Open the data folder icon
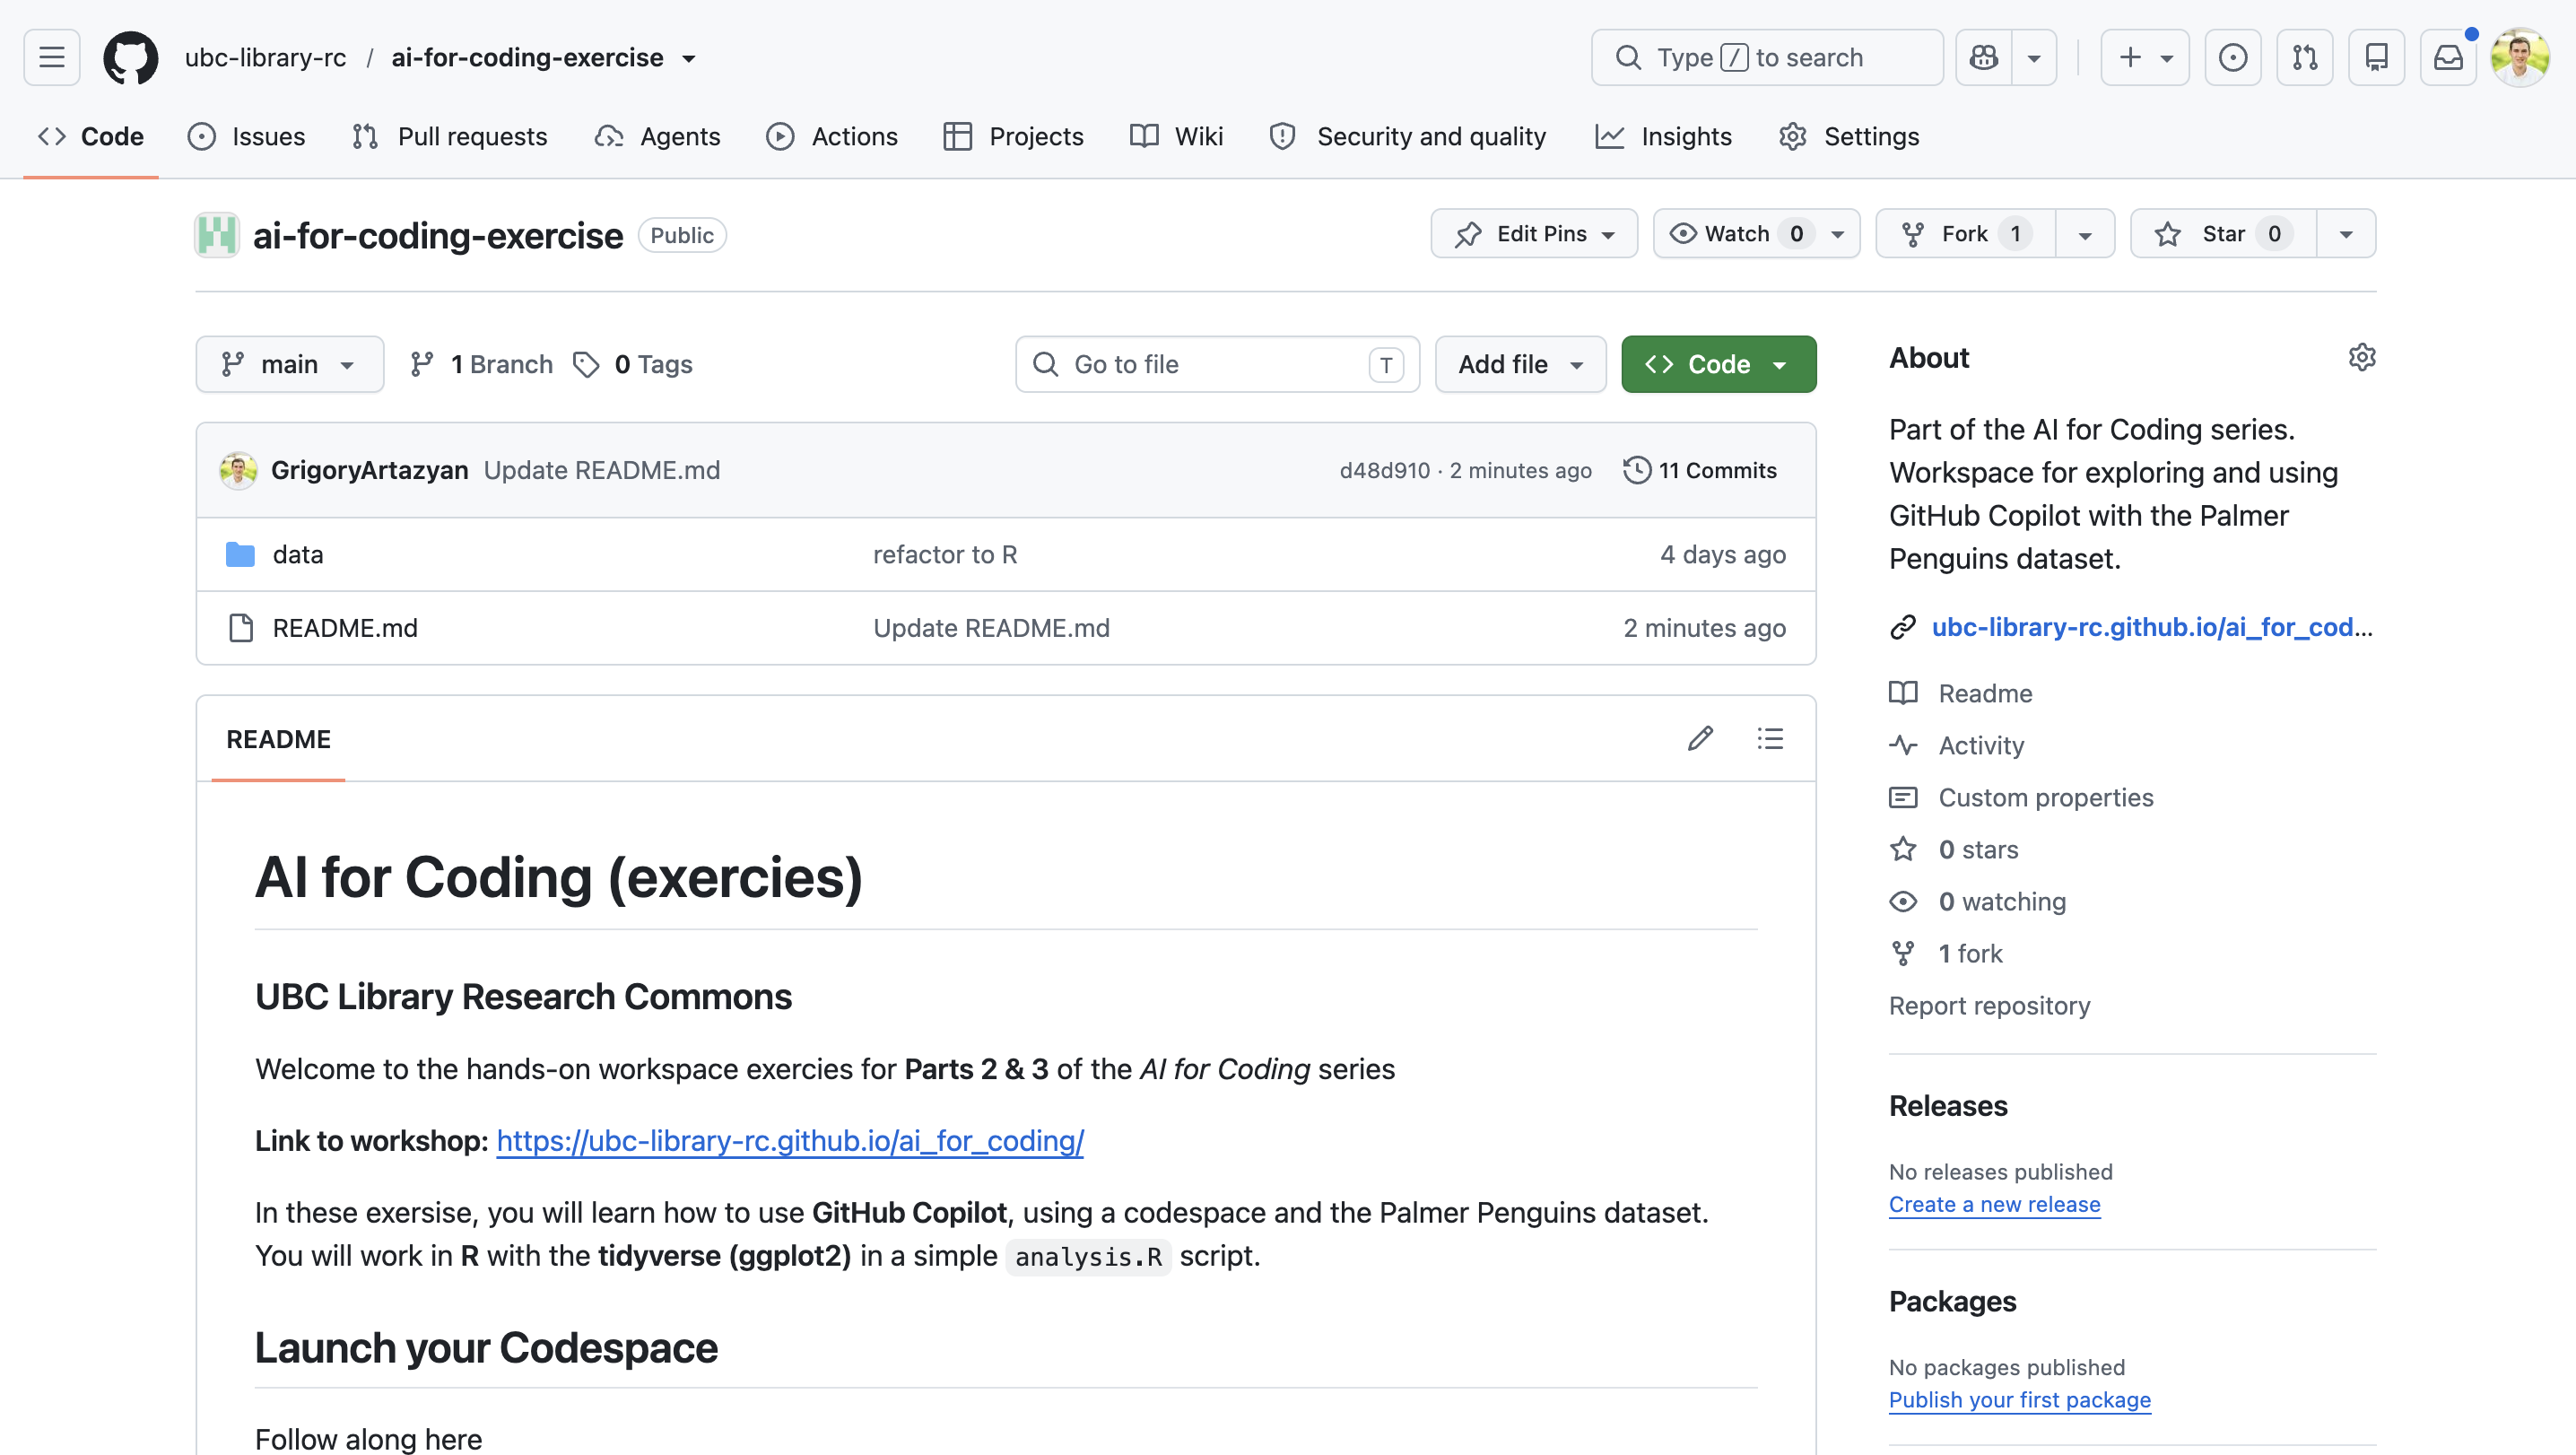 pos(240,554)
